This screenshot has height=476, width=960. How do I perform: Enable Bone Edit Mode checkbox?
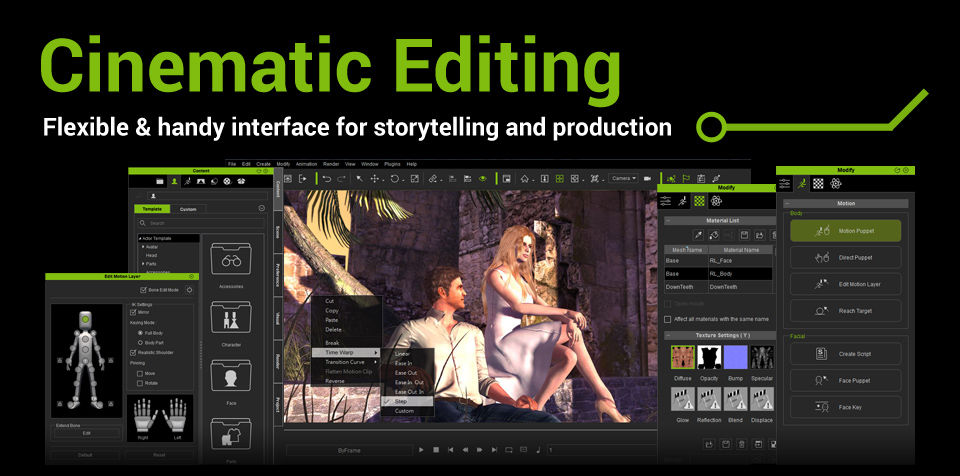pos(143,290)
